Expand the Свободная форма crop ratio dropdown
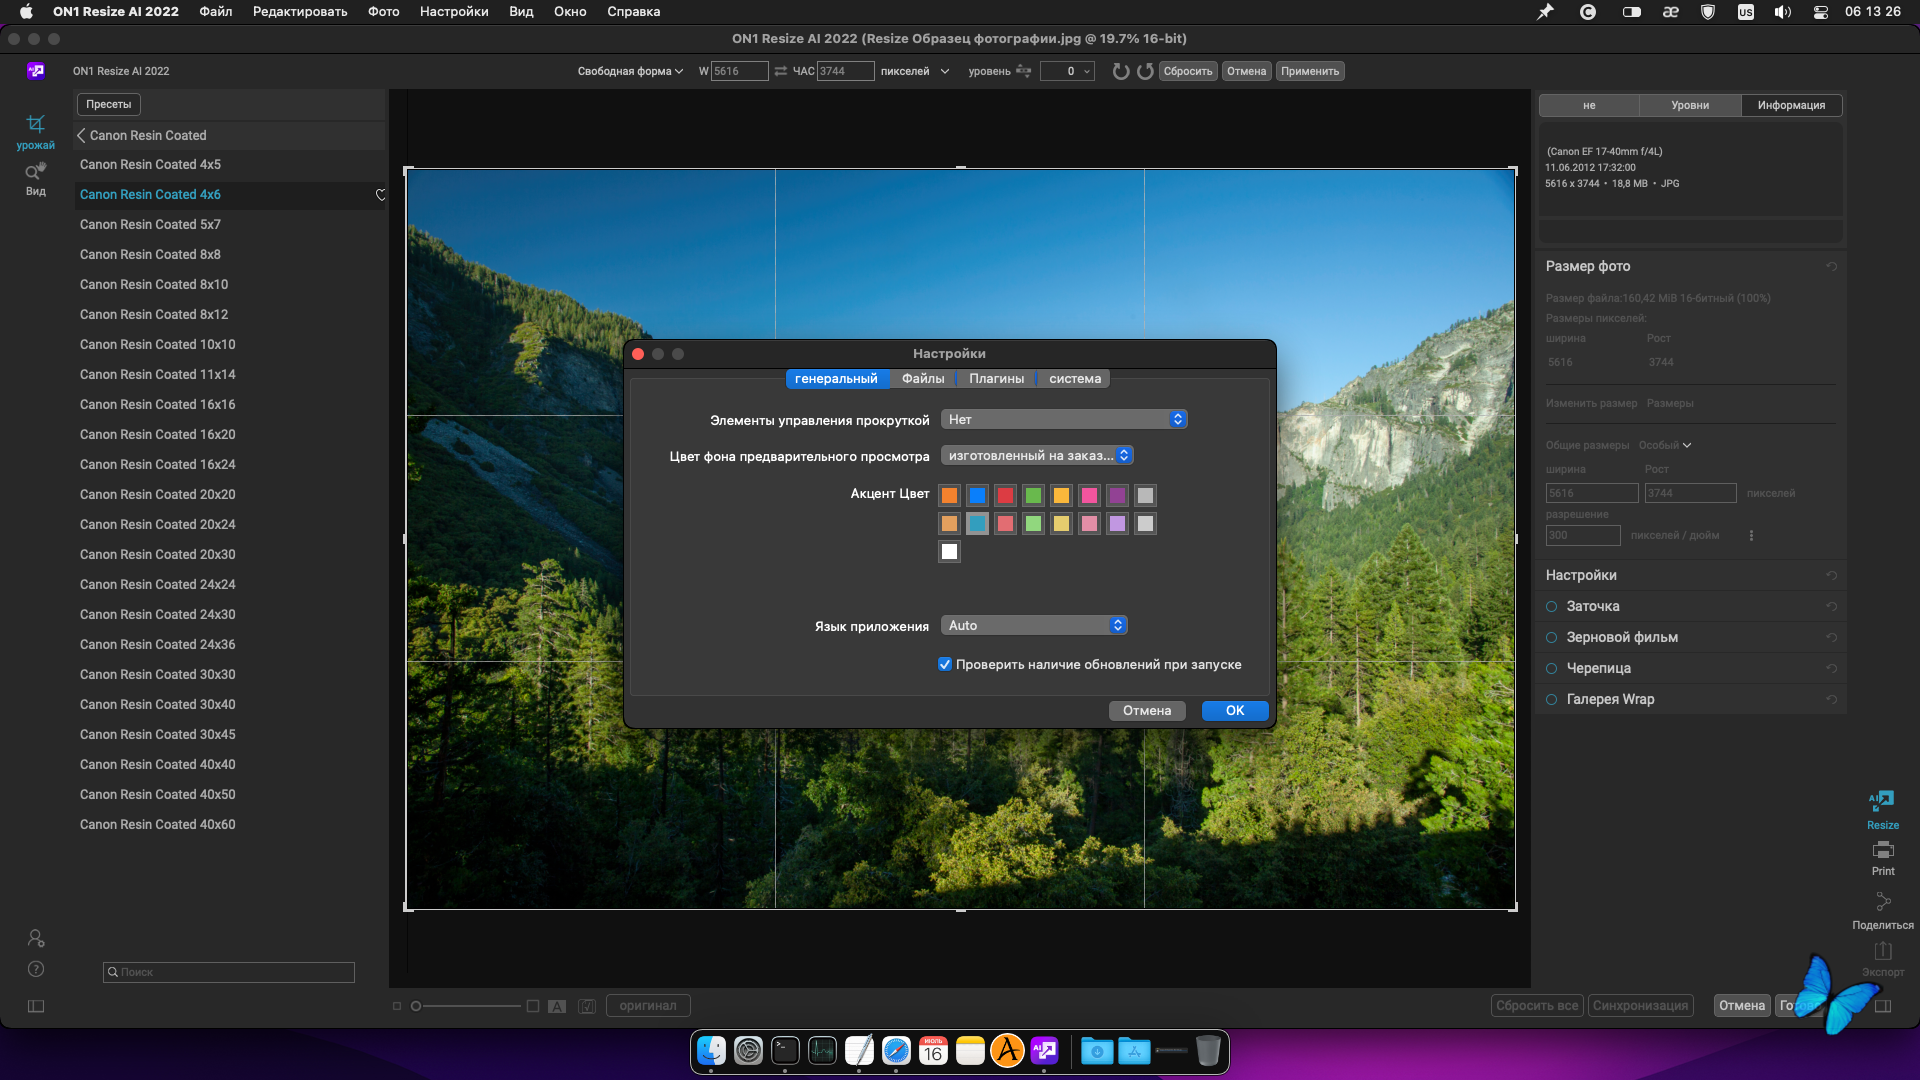The width and height of the screenshot is (1920, 1080). click(630, 71)
